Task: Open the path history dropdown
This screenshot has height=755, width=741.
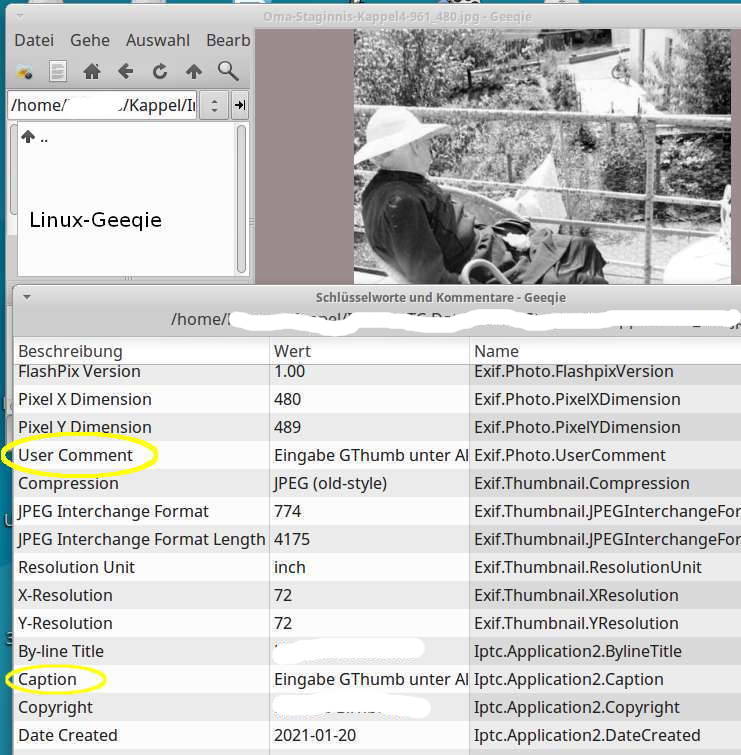Action: coord(213,106)
